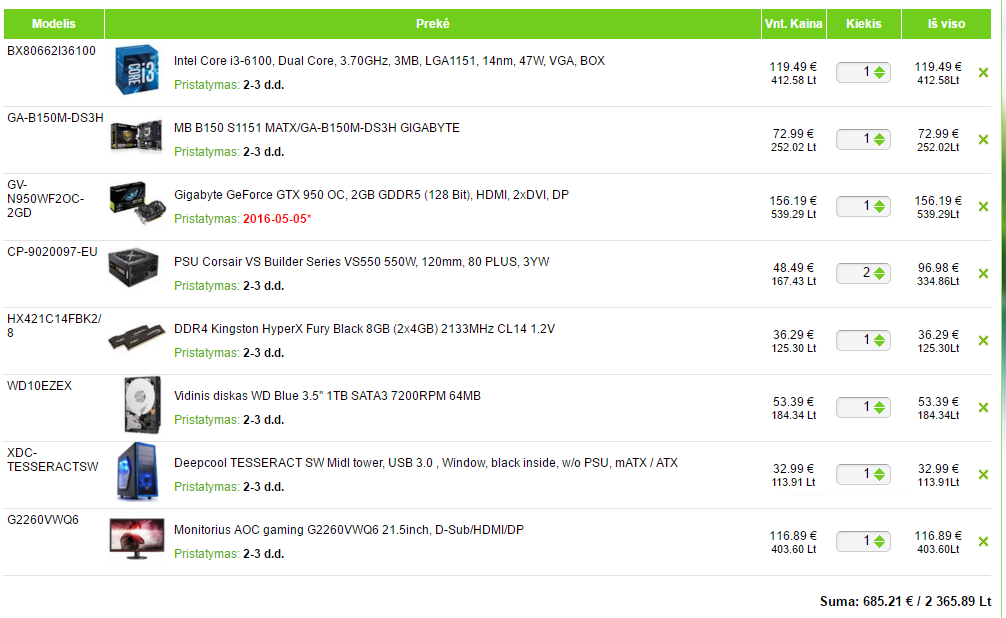Remove the GA-B150M-DS3H motherboard row

(983, 140)
